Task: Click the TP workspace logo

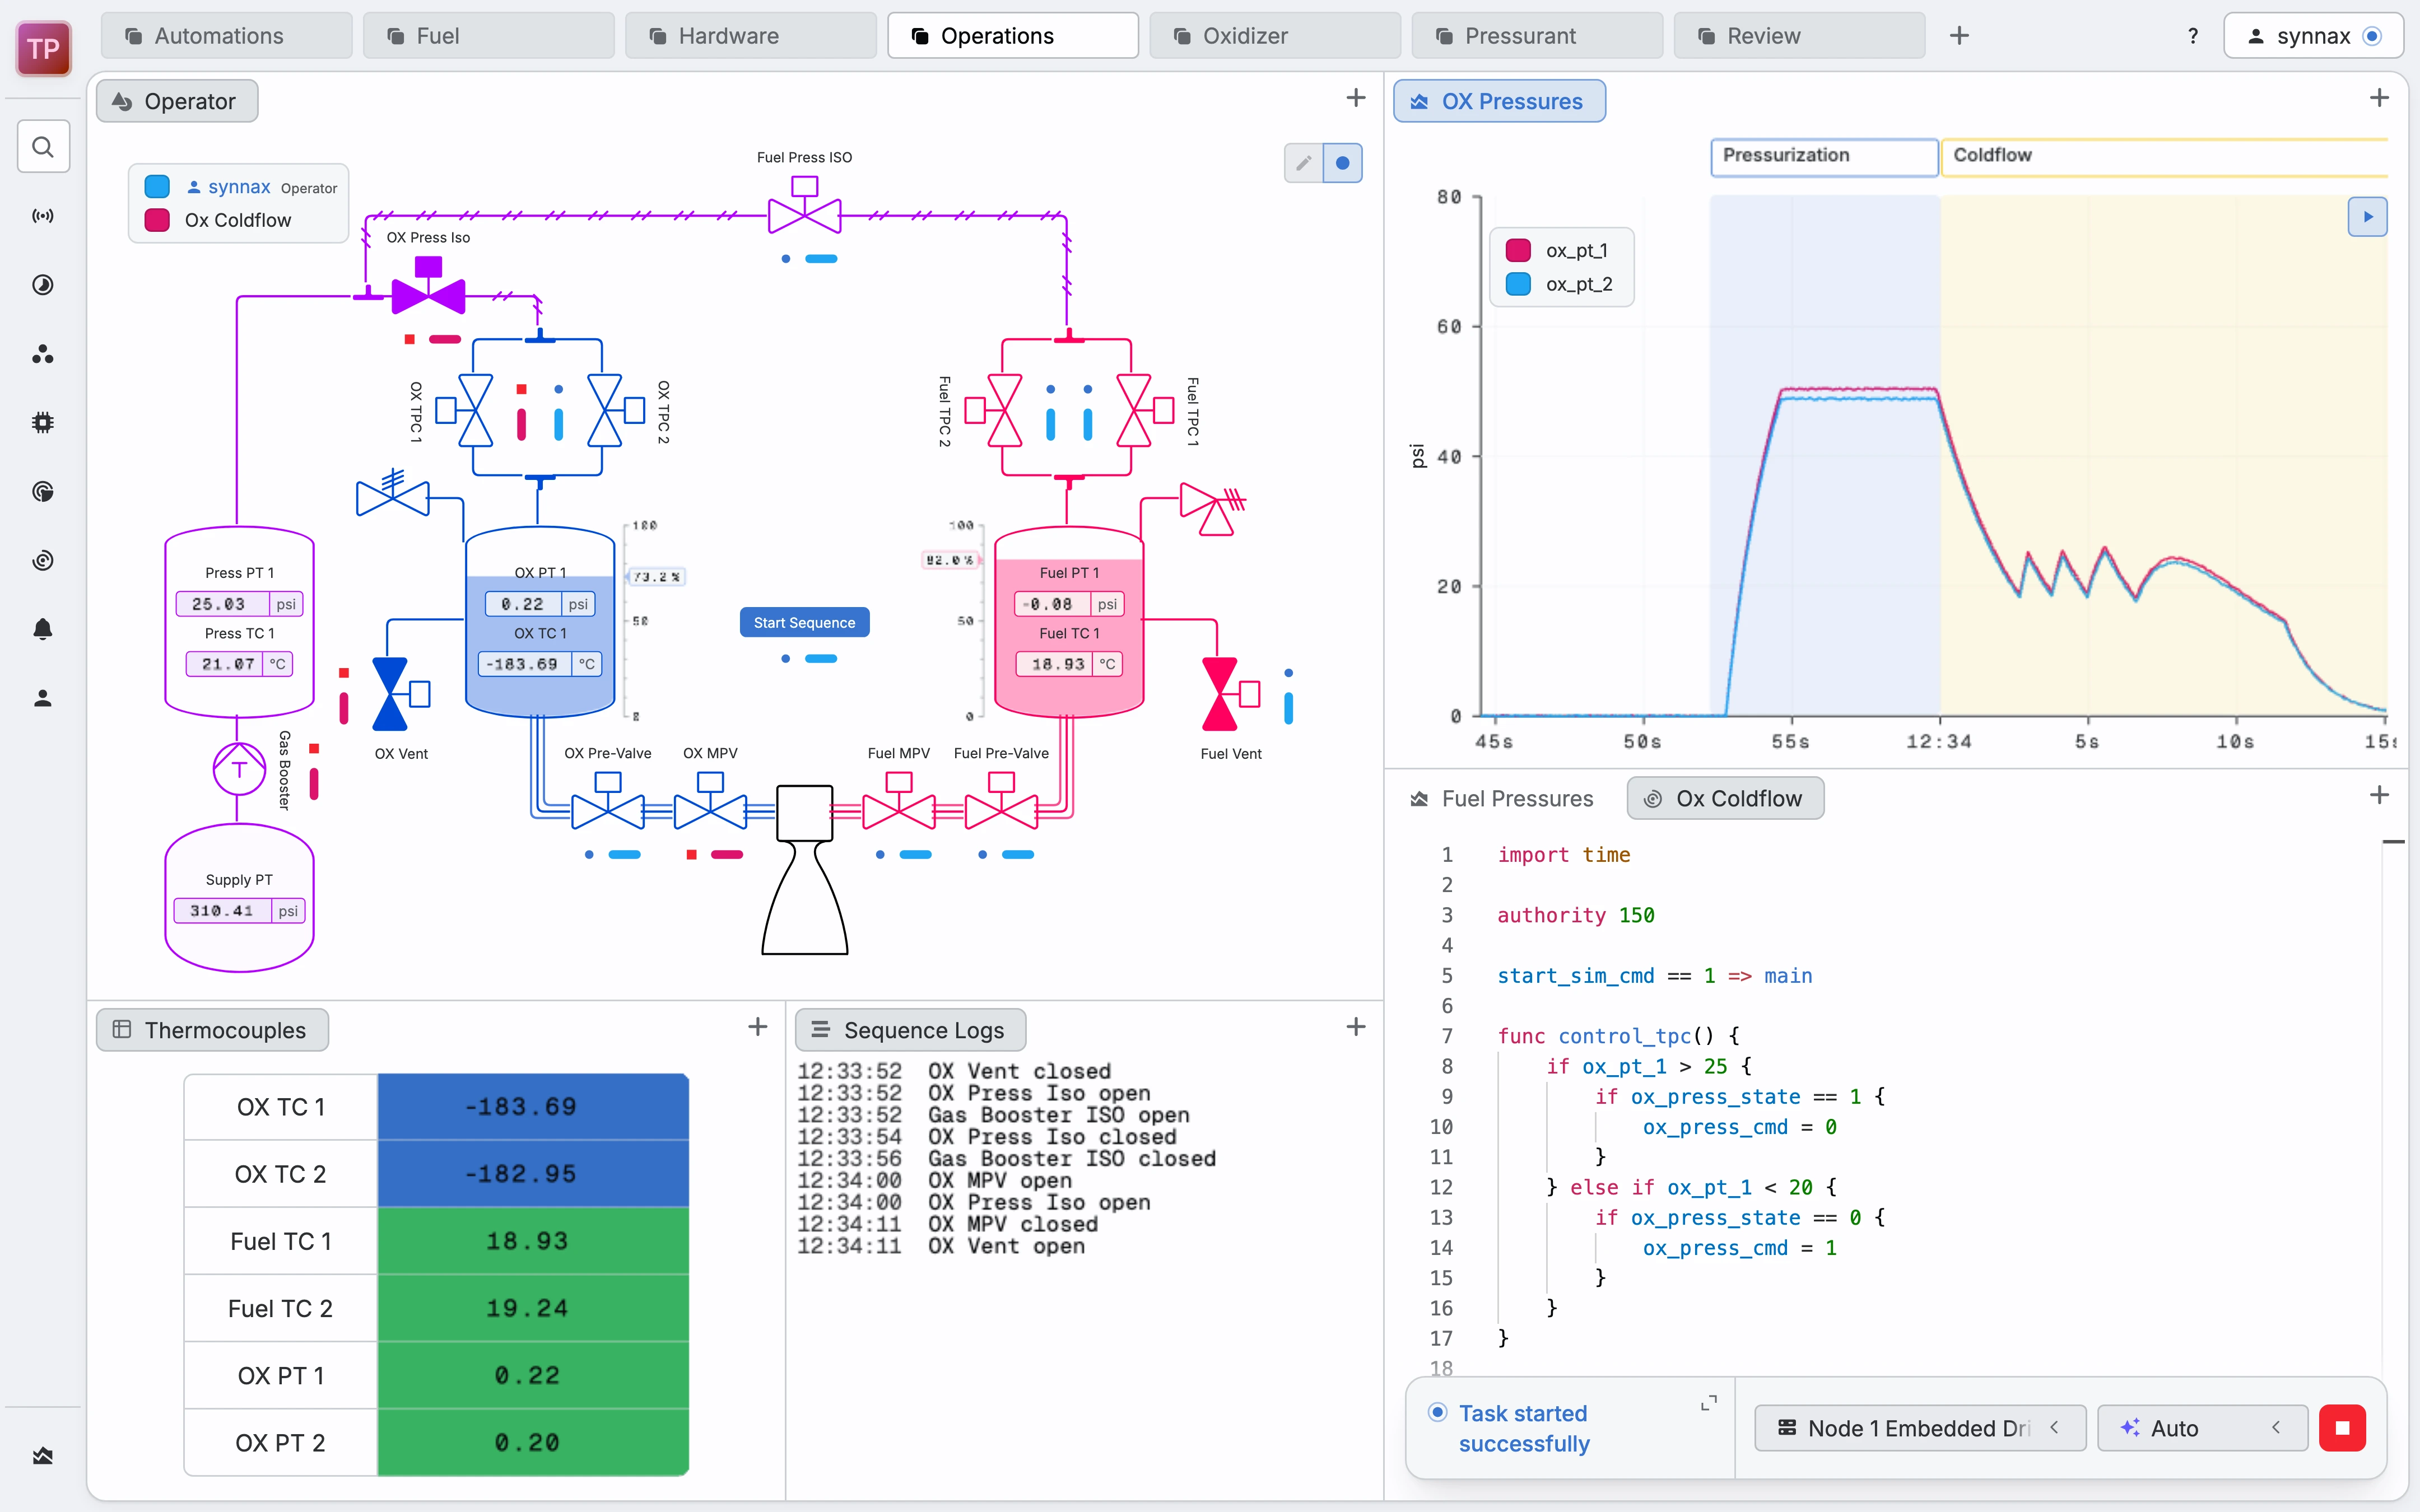Action: click(x=44, y=48)
